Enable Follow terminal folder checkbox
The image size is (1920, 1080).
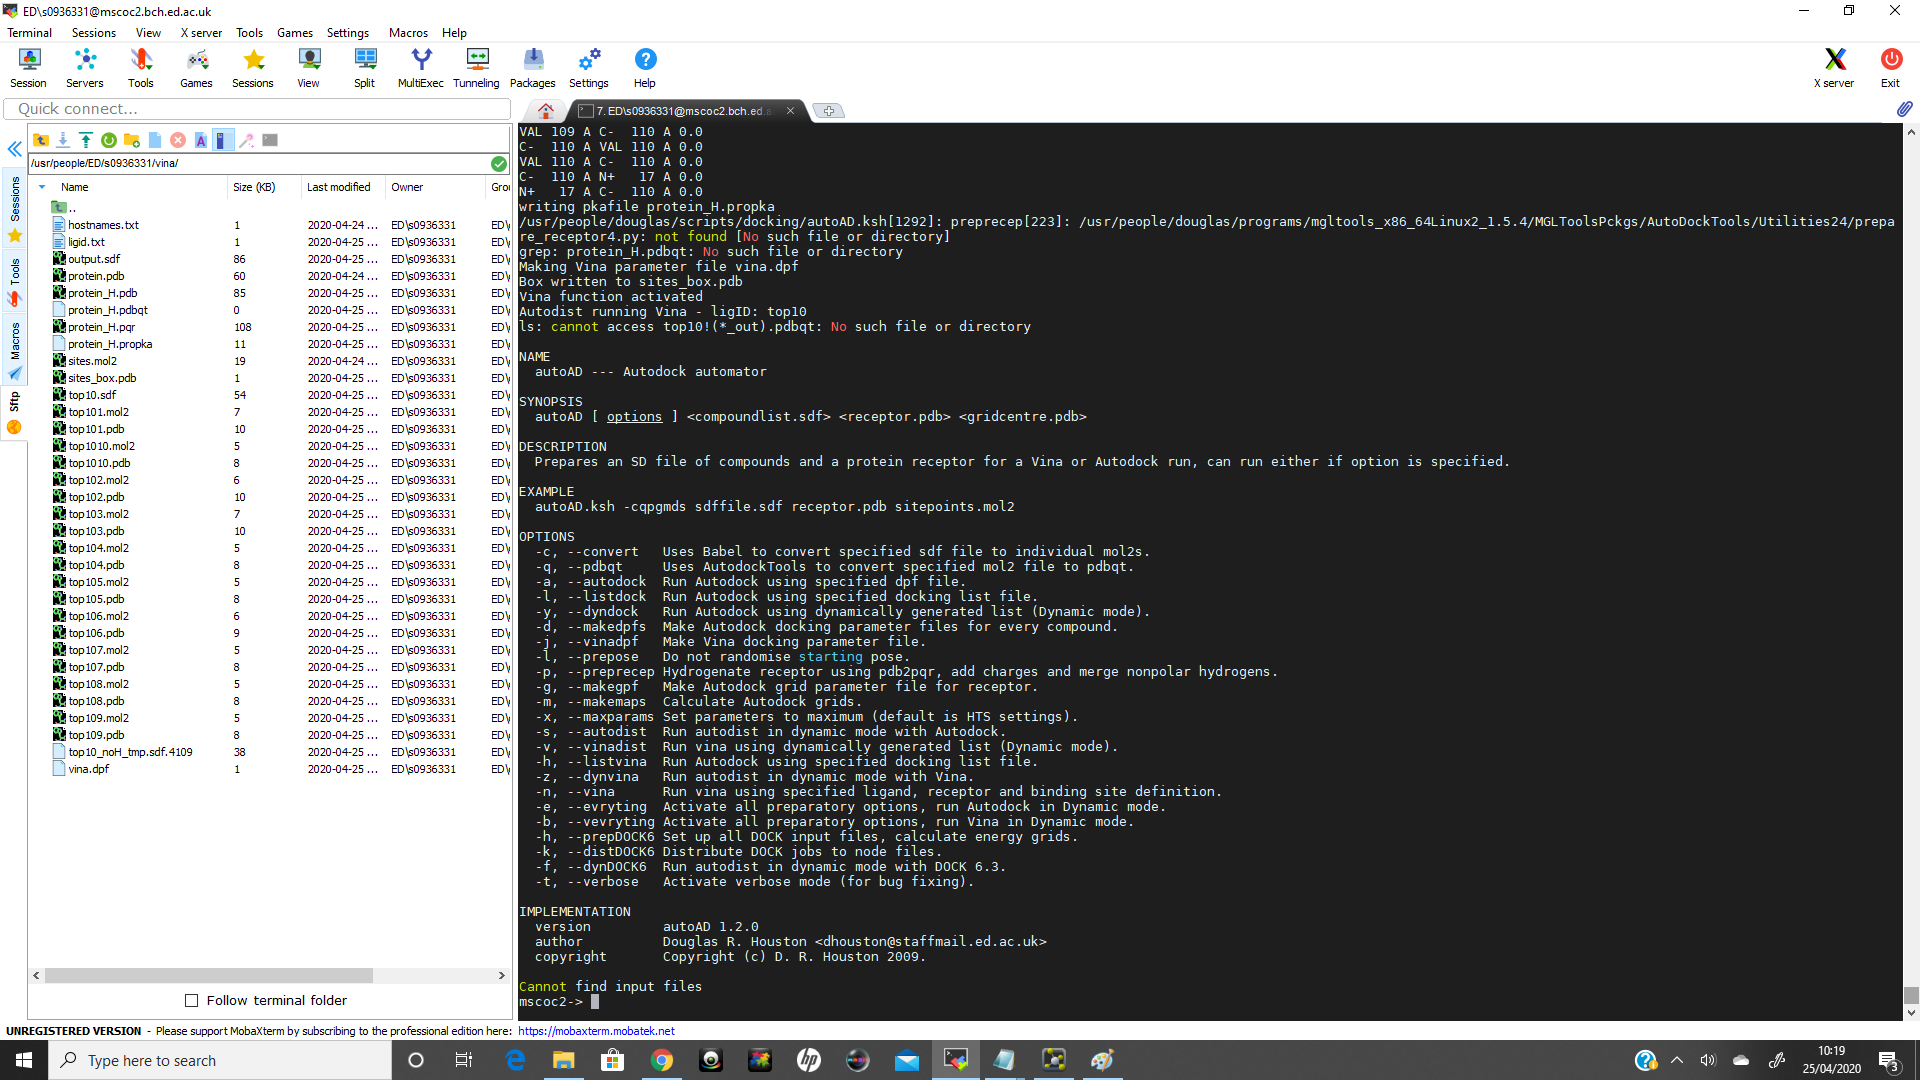(x=192, y=1001)
